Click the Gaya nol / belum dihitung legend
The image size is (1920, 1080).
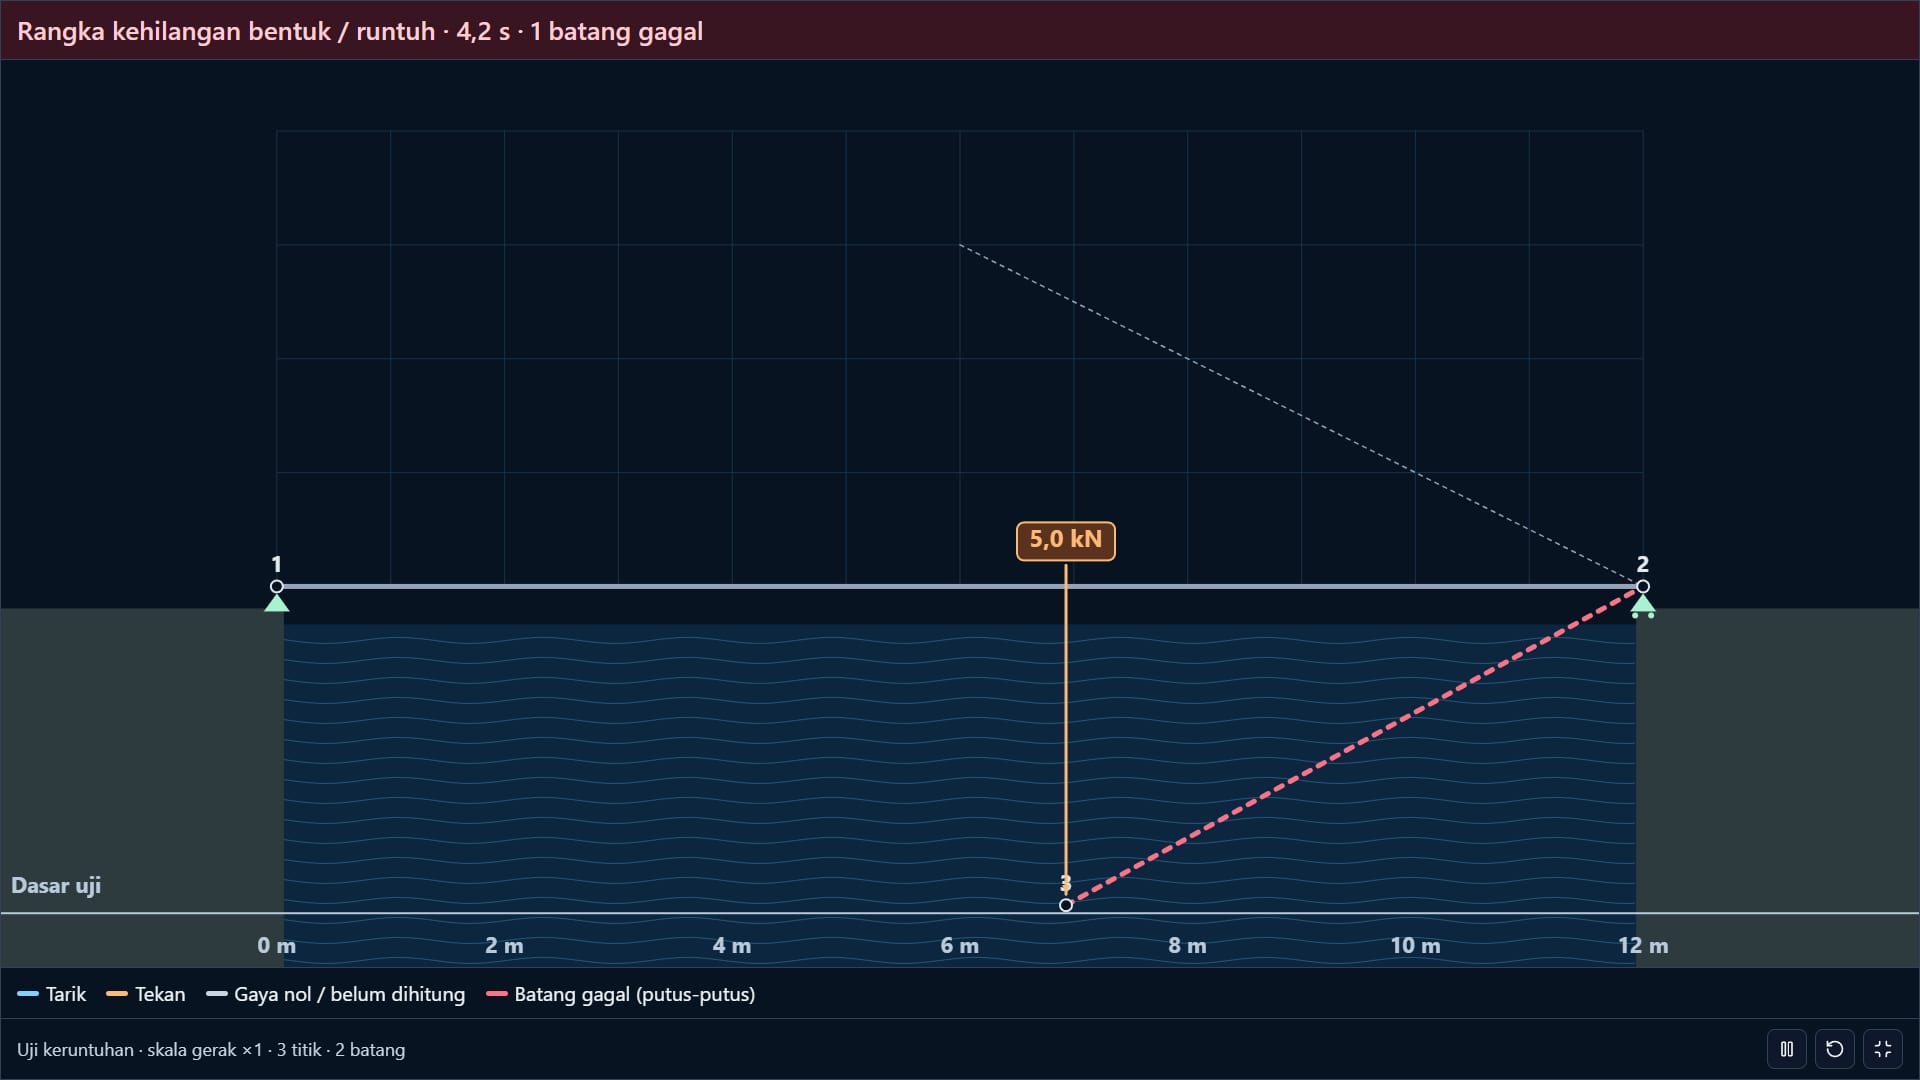point(336,994)
